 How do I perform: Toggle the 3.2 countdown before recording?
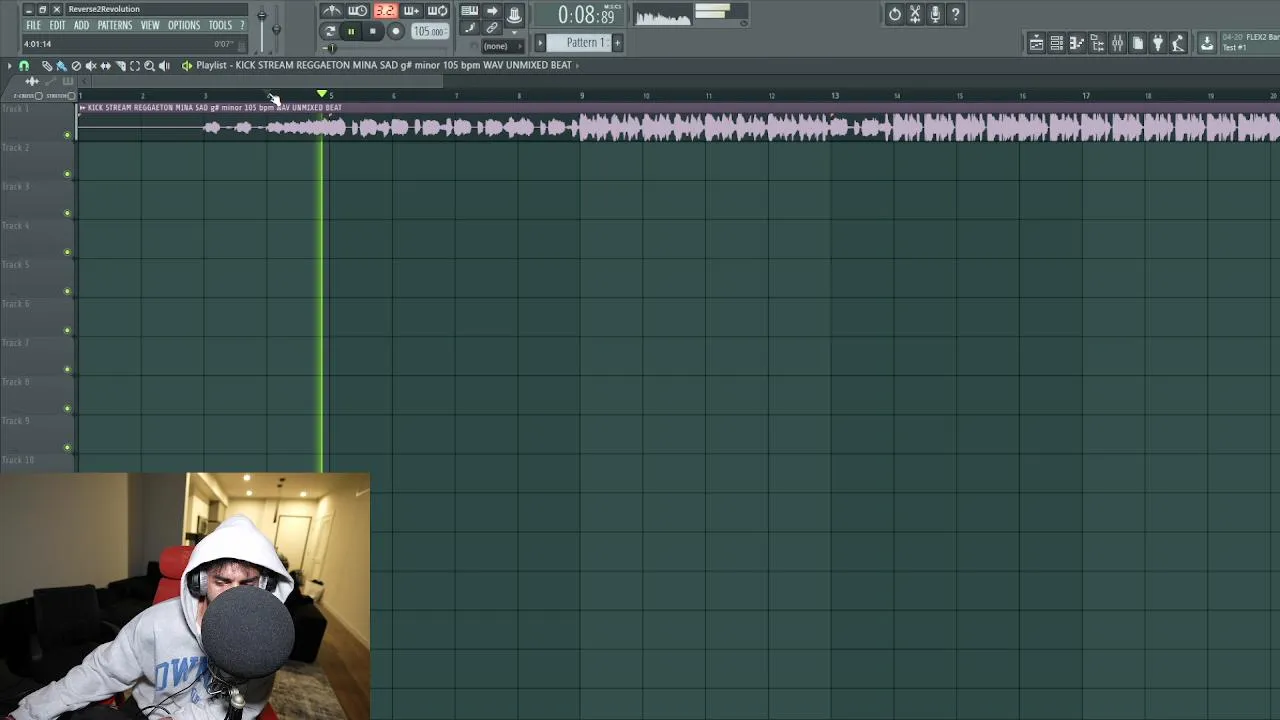point(385,10)
